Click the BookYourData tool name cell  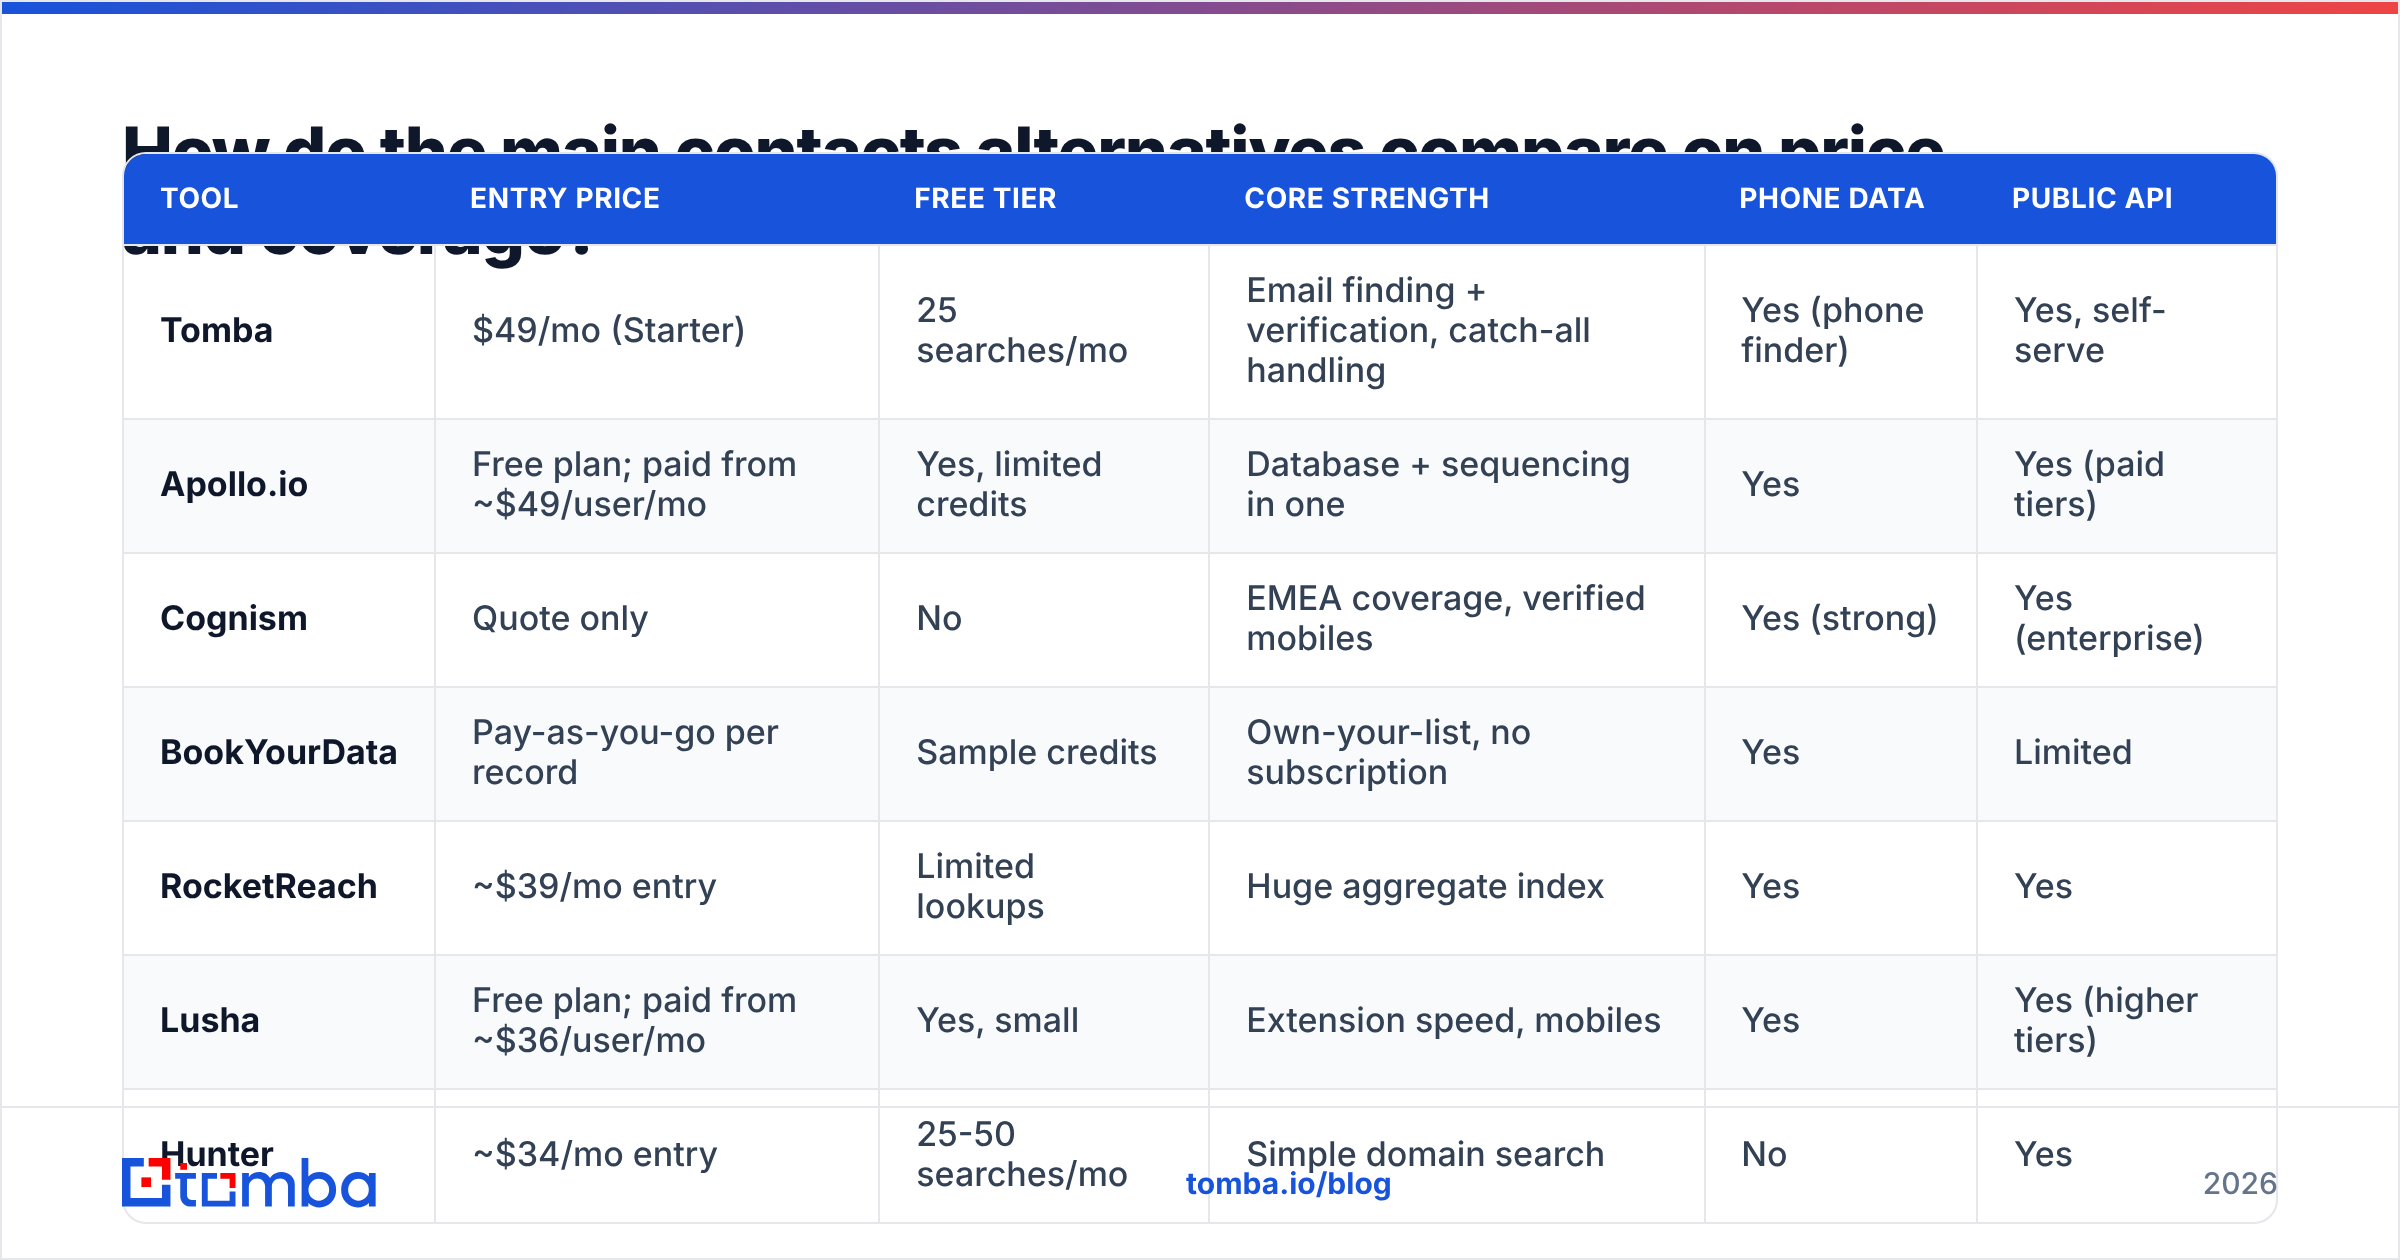279,752
